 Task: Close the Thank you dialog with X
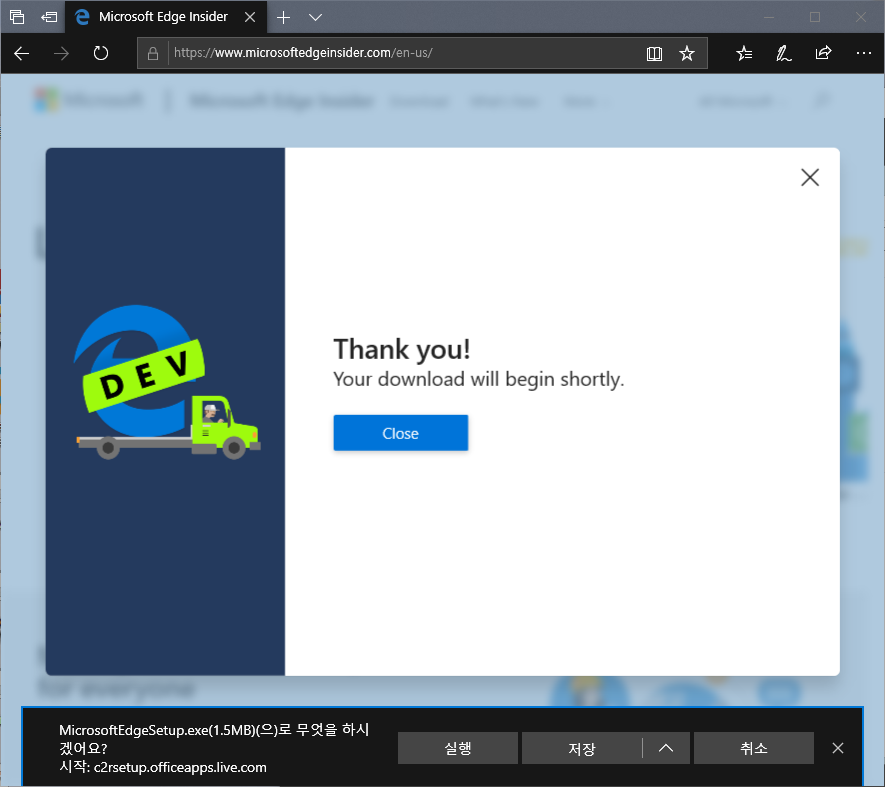pyautogui.click(x=810, y=177)
